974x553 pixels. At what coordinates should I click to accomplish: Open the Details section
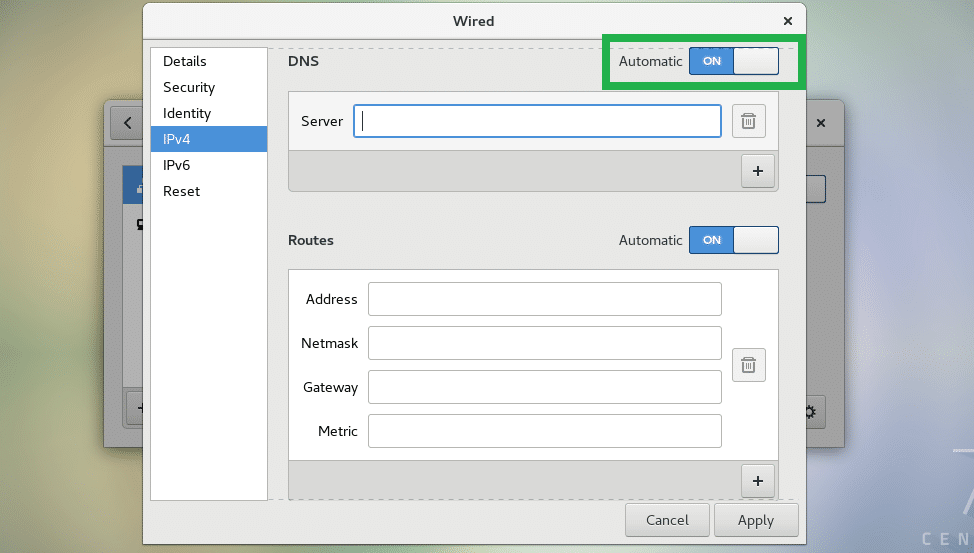click(x=184, y=62)
